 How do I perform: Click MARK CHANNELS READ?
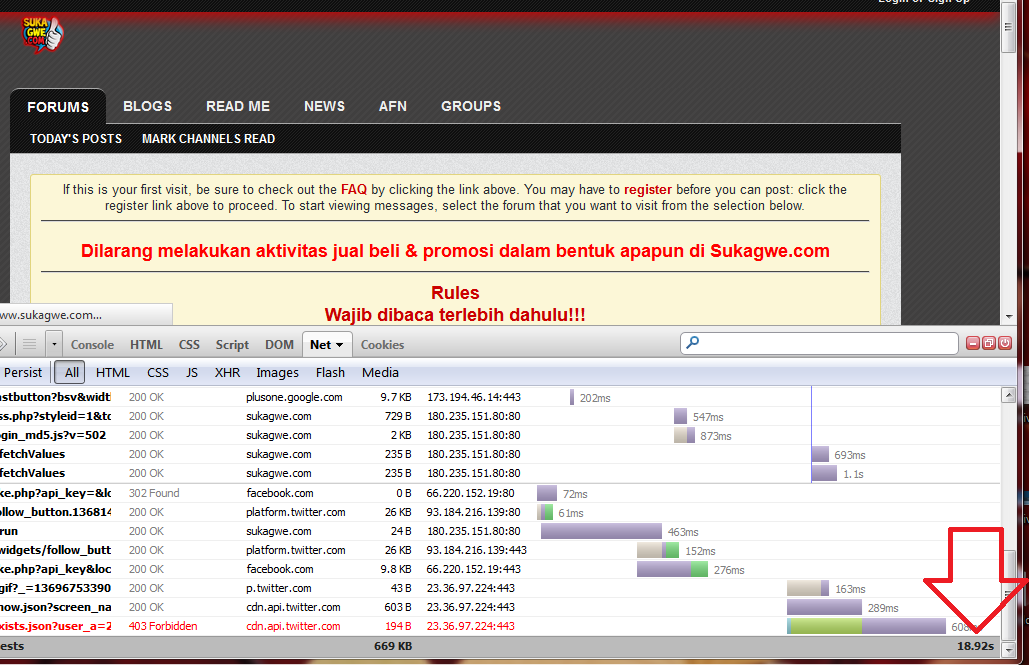(x=208, y=139)
